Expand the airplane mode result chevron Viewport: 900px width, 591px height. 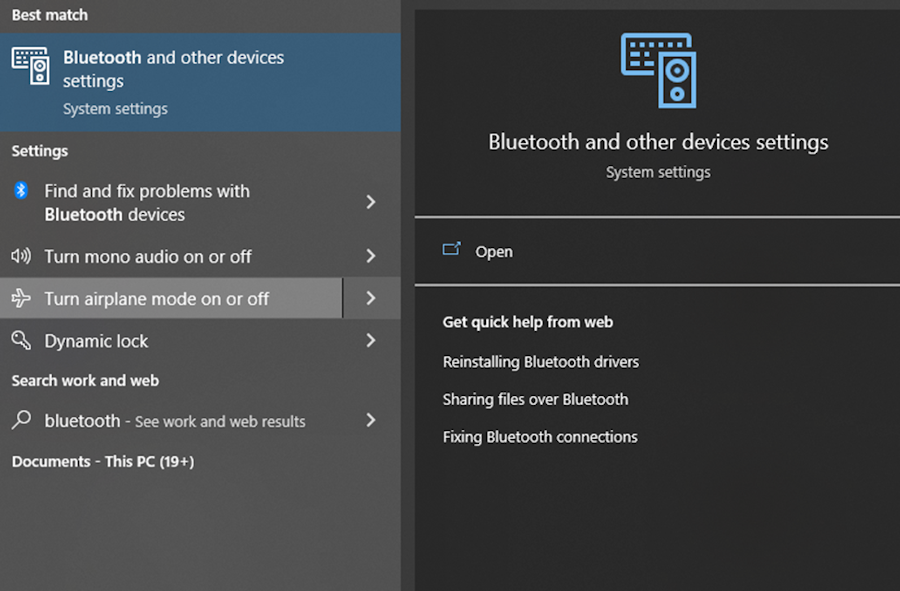tap(371, 298)
